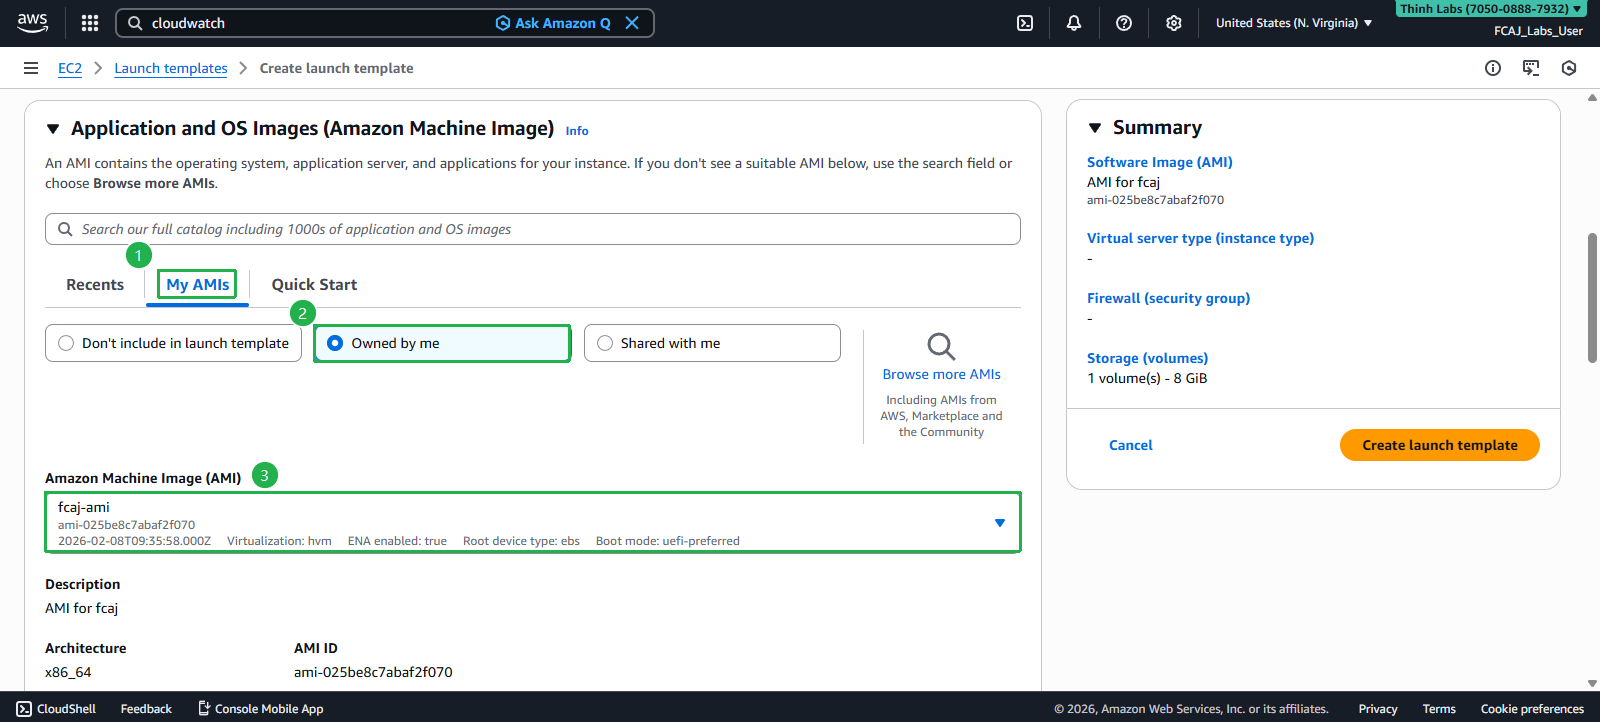
Task: Open the Info link beside AMI heading
Action: (577, 131)
